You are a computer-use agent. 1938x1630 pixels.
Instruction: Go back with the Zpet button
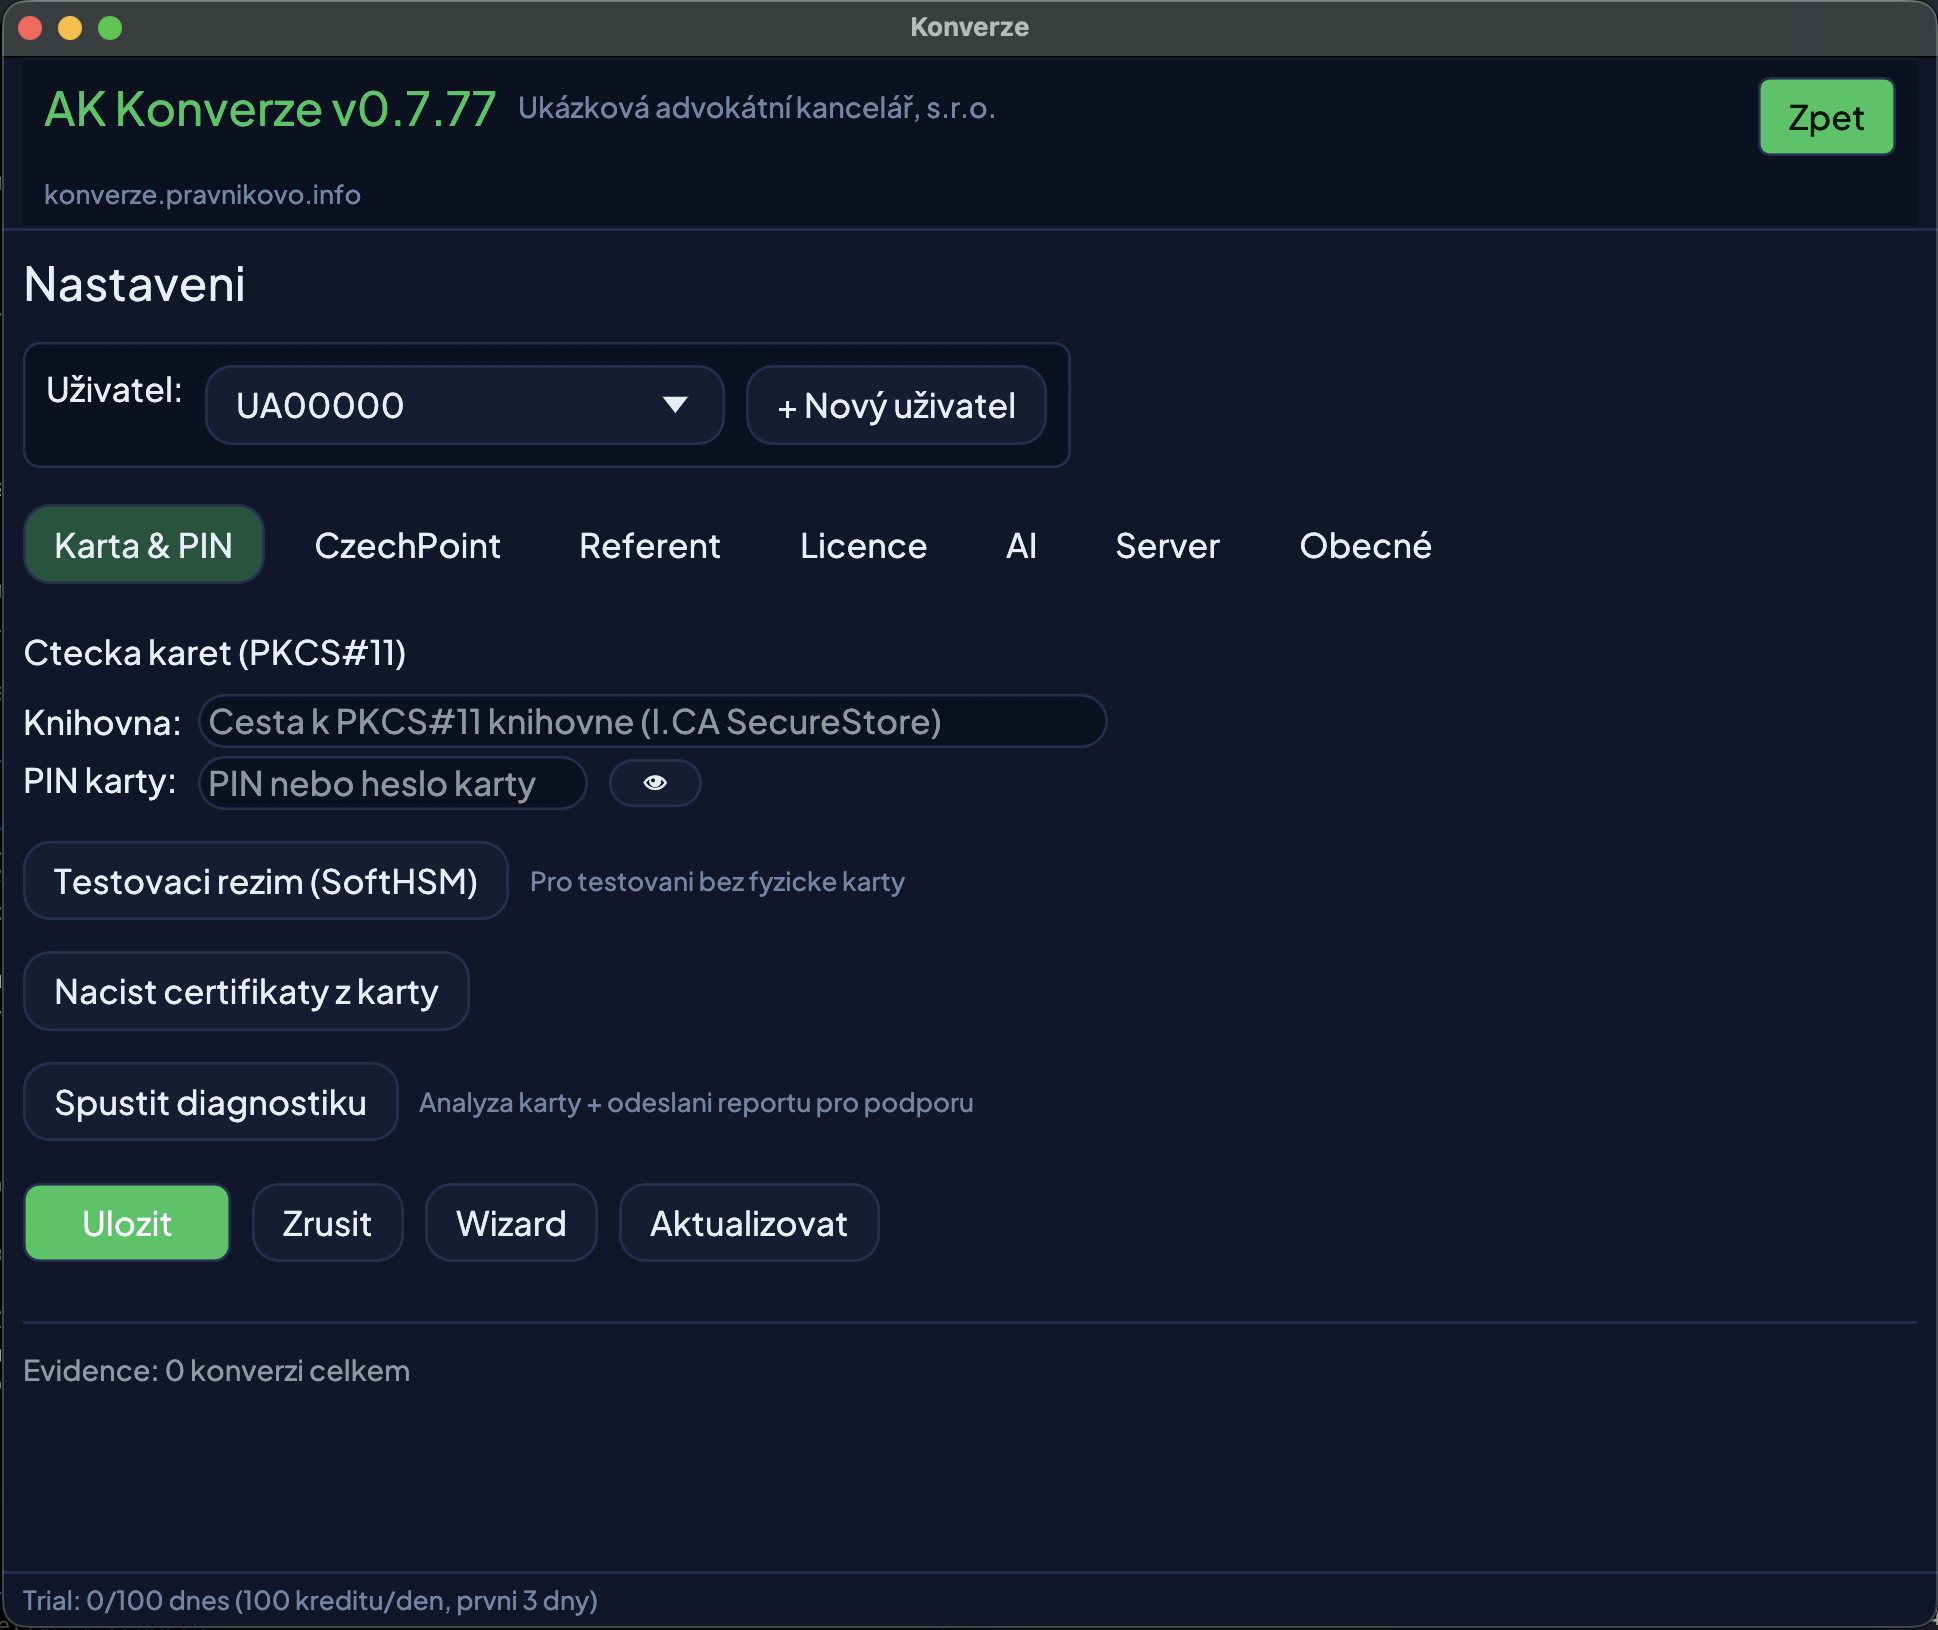[1826, 117]
